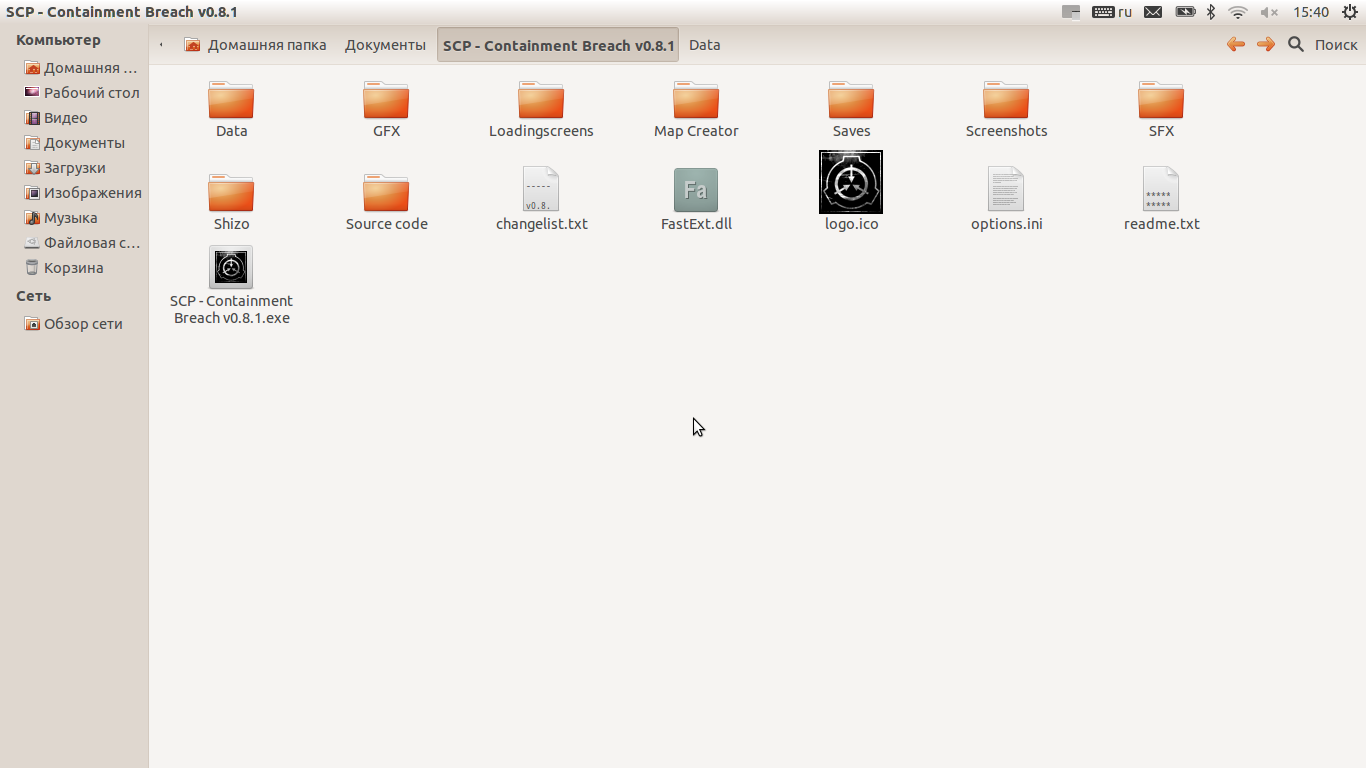The image size is (1366, 768).
Task: Select the Source code folder
Action: click(x=386, y=193)
